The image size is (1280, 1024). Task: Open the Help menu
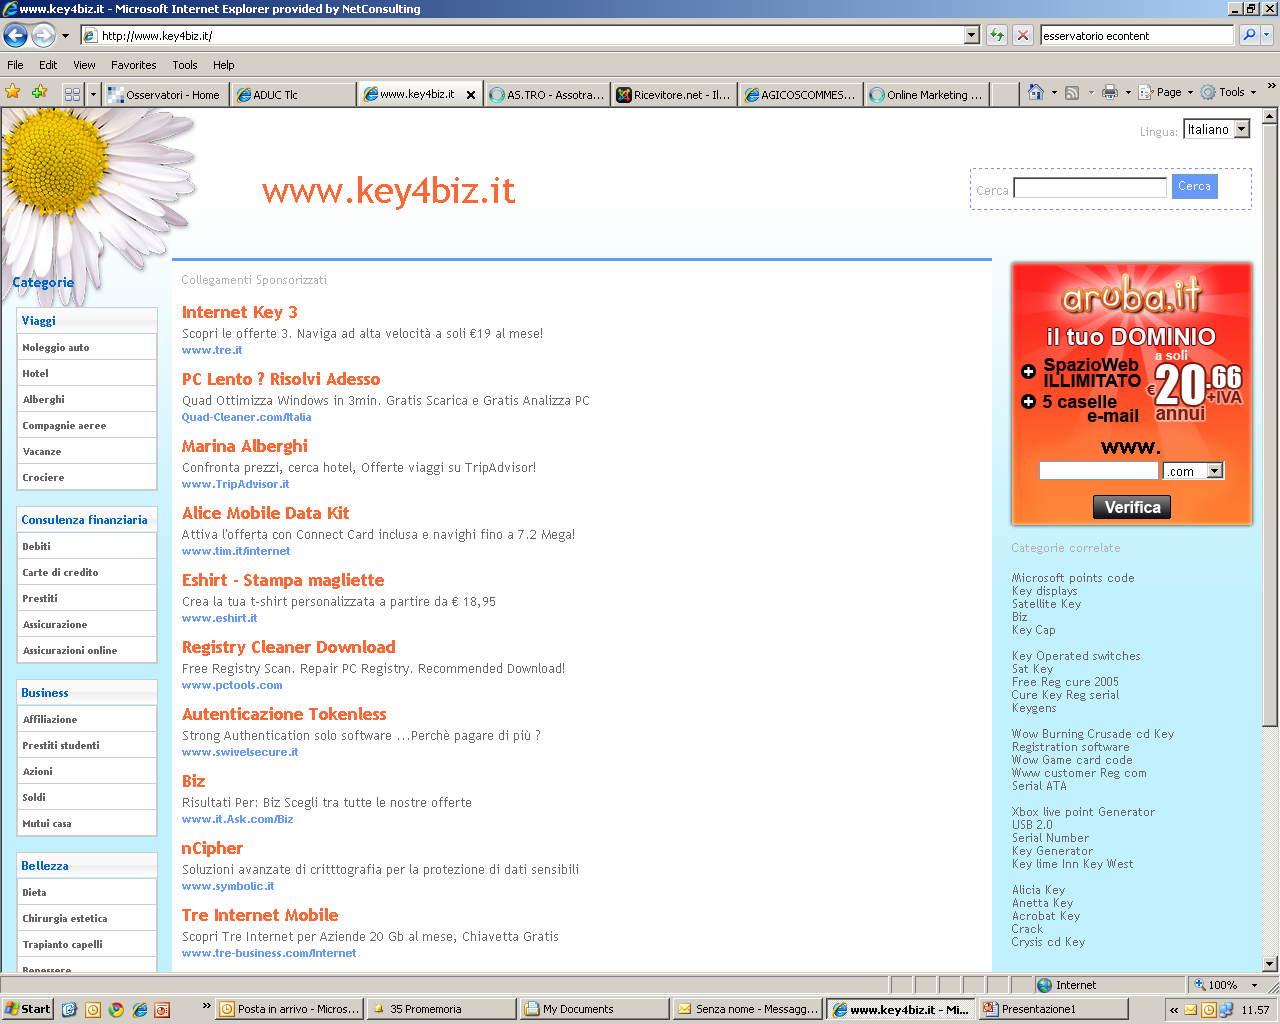coord(223,65)
